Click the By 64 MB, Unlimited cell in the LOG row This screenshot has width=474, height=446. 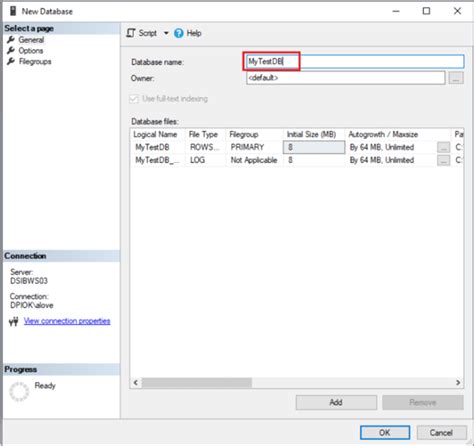[x=391, y=160]
